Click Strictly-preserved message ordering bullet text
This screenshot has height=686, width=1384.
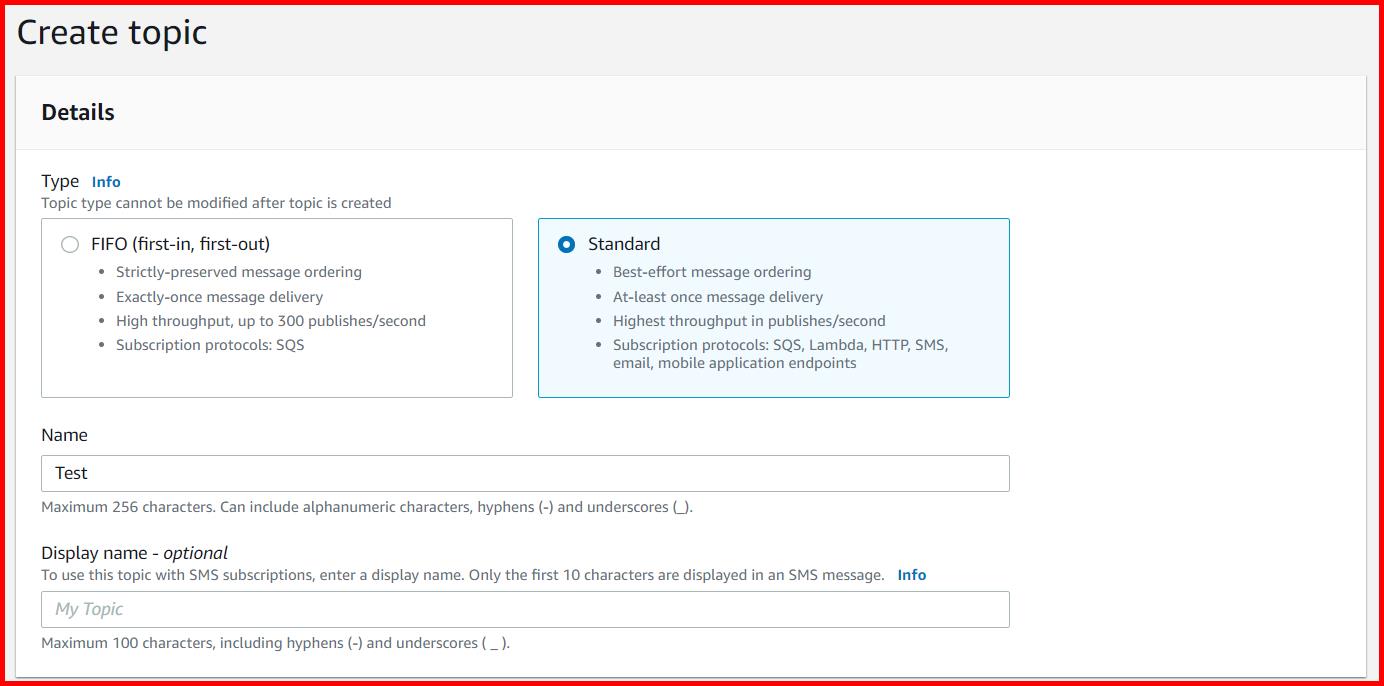tap(237, 271)
